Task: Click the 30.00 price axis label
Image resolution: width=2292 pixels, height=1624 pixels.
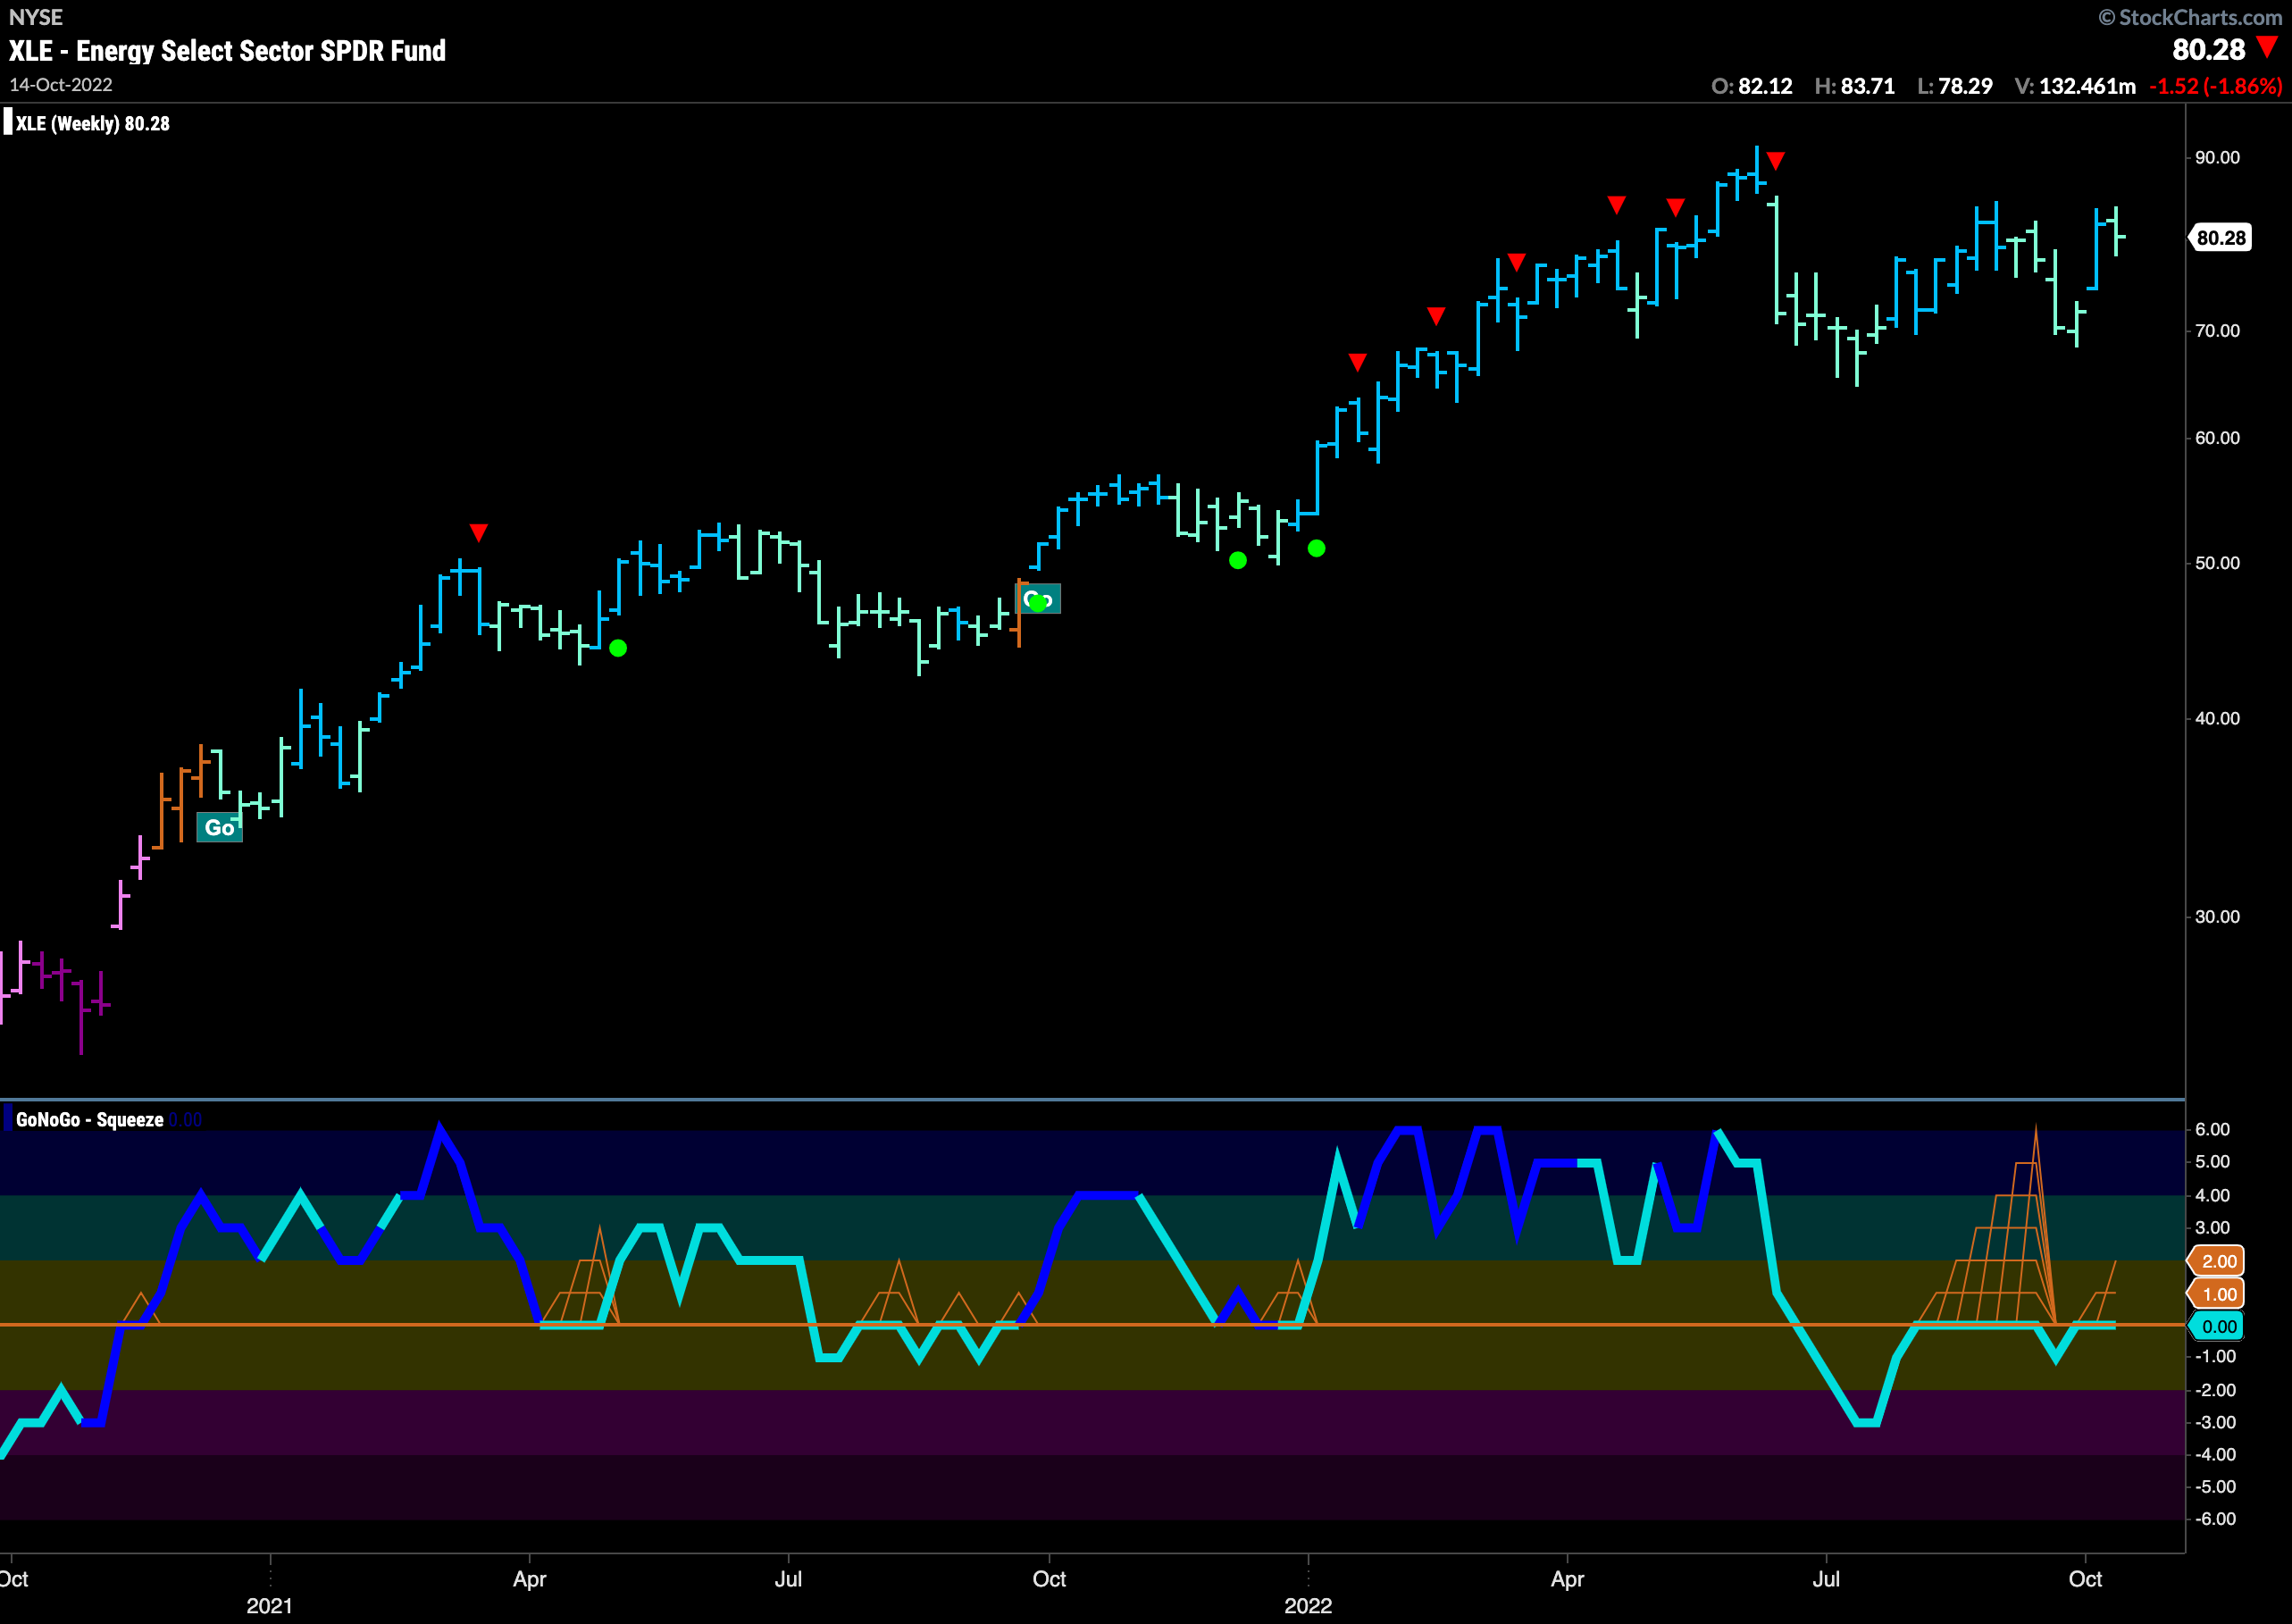Action: [2217, 917]
